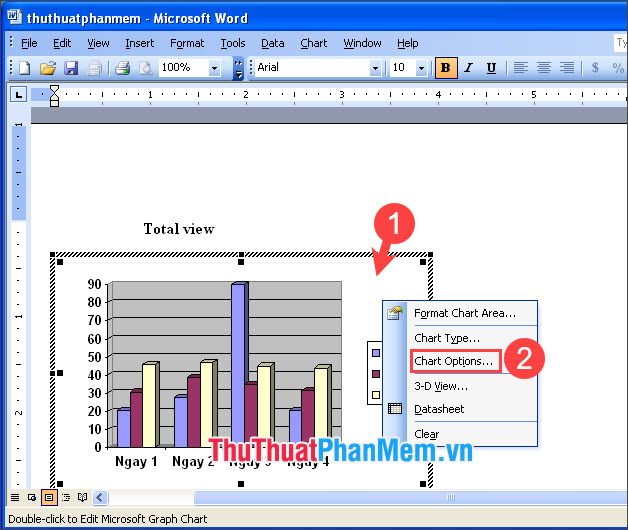
Task: Switch to Reading Layout view icon
Action: pos(82,497)
